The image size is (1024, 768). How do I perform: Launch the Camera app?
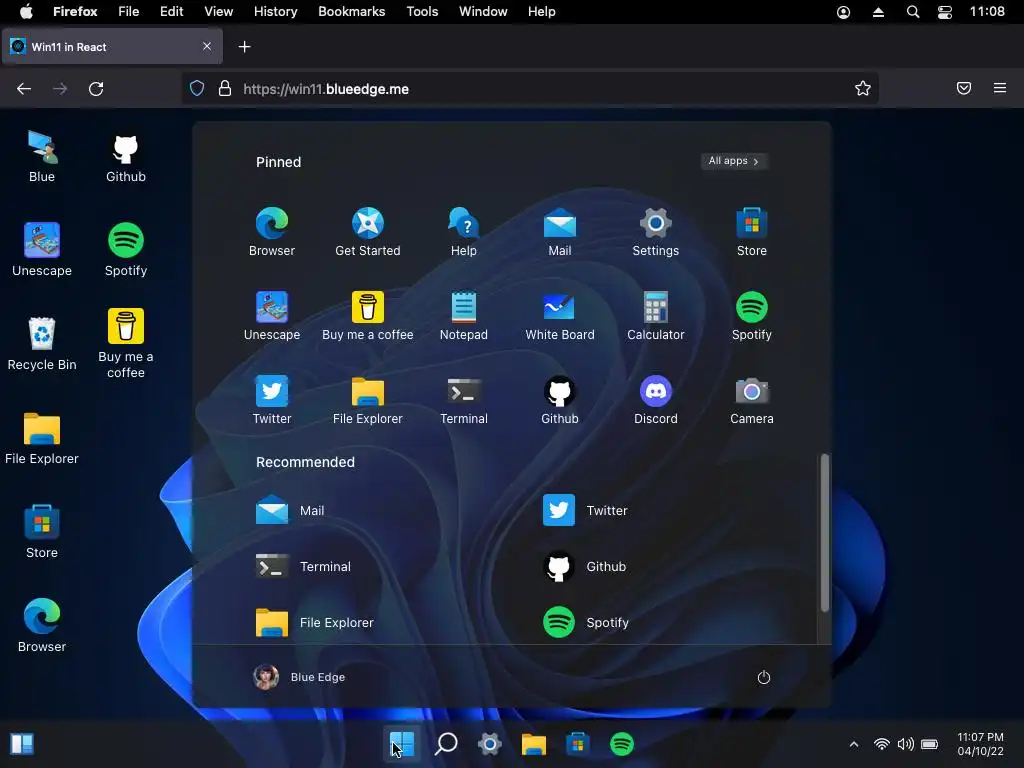tap(752, 400)
